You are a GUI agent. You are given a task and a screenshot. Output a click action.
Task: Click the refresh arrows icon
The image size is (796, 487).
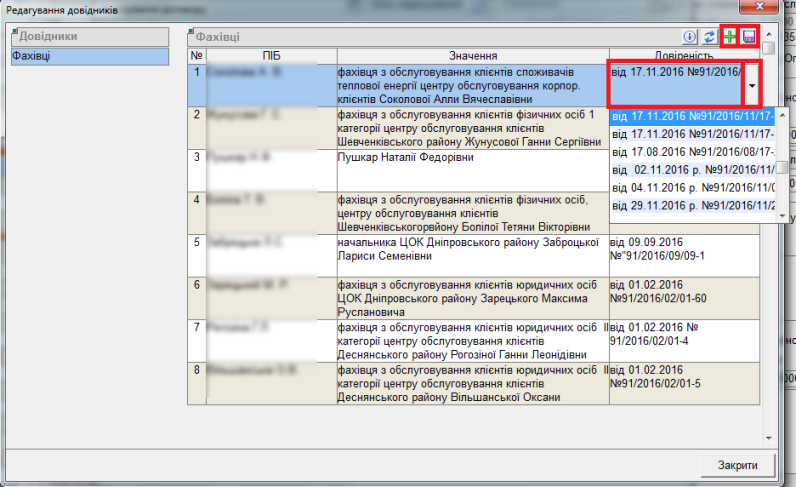pos(709,36)
